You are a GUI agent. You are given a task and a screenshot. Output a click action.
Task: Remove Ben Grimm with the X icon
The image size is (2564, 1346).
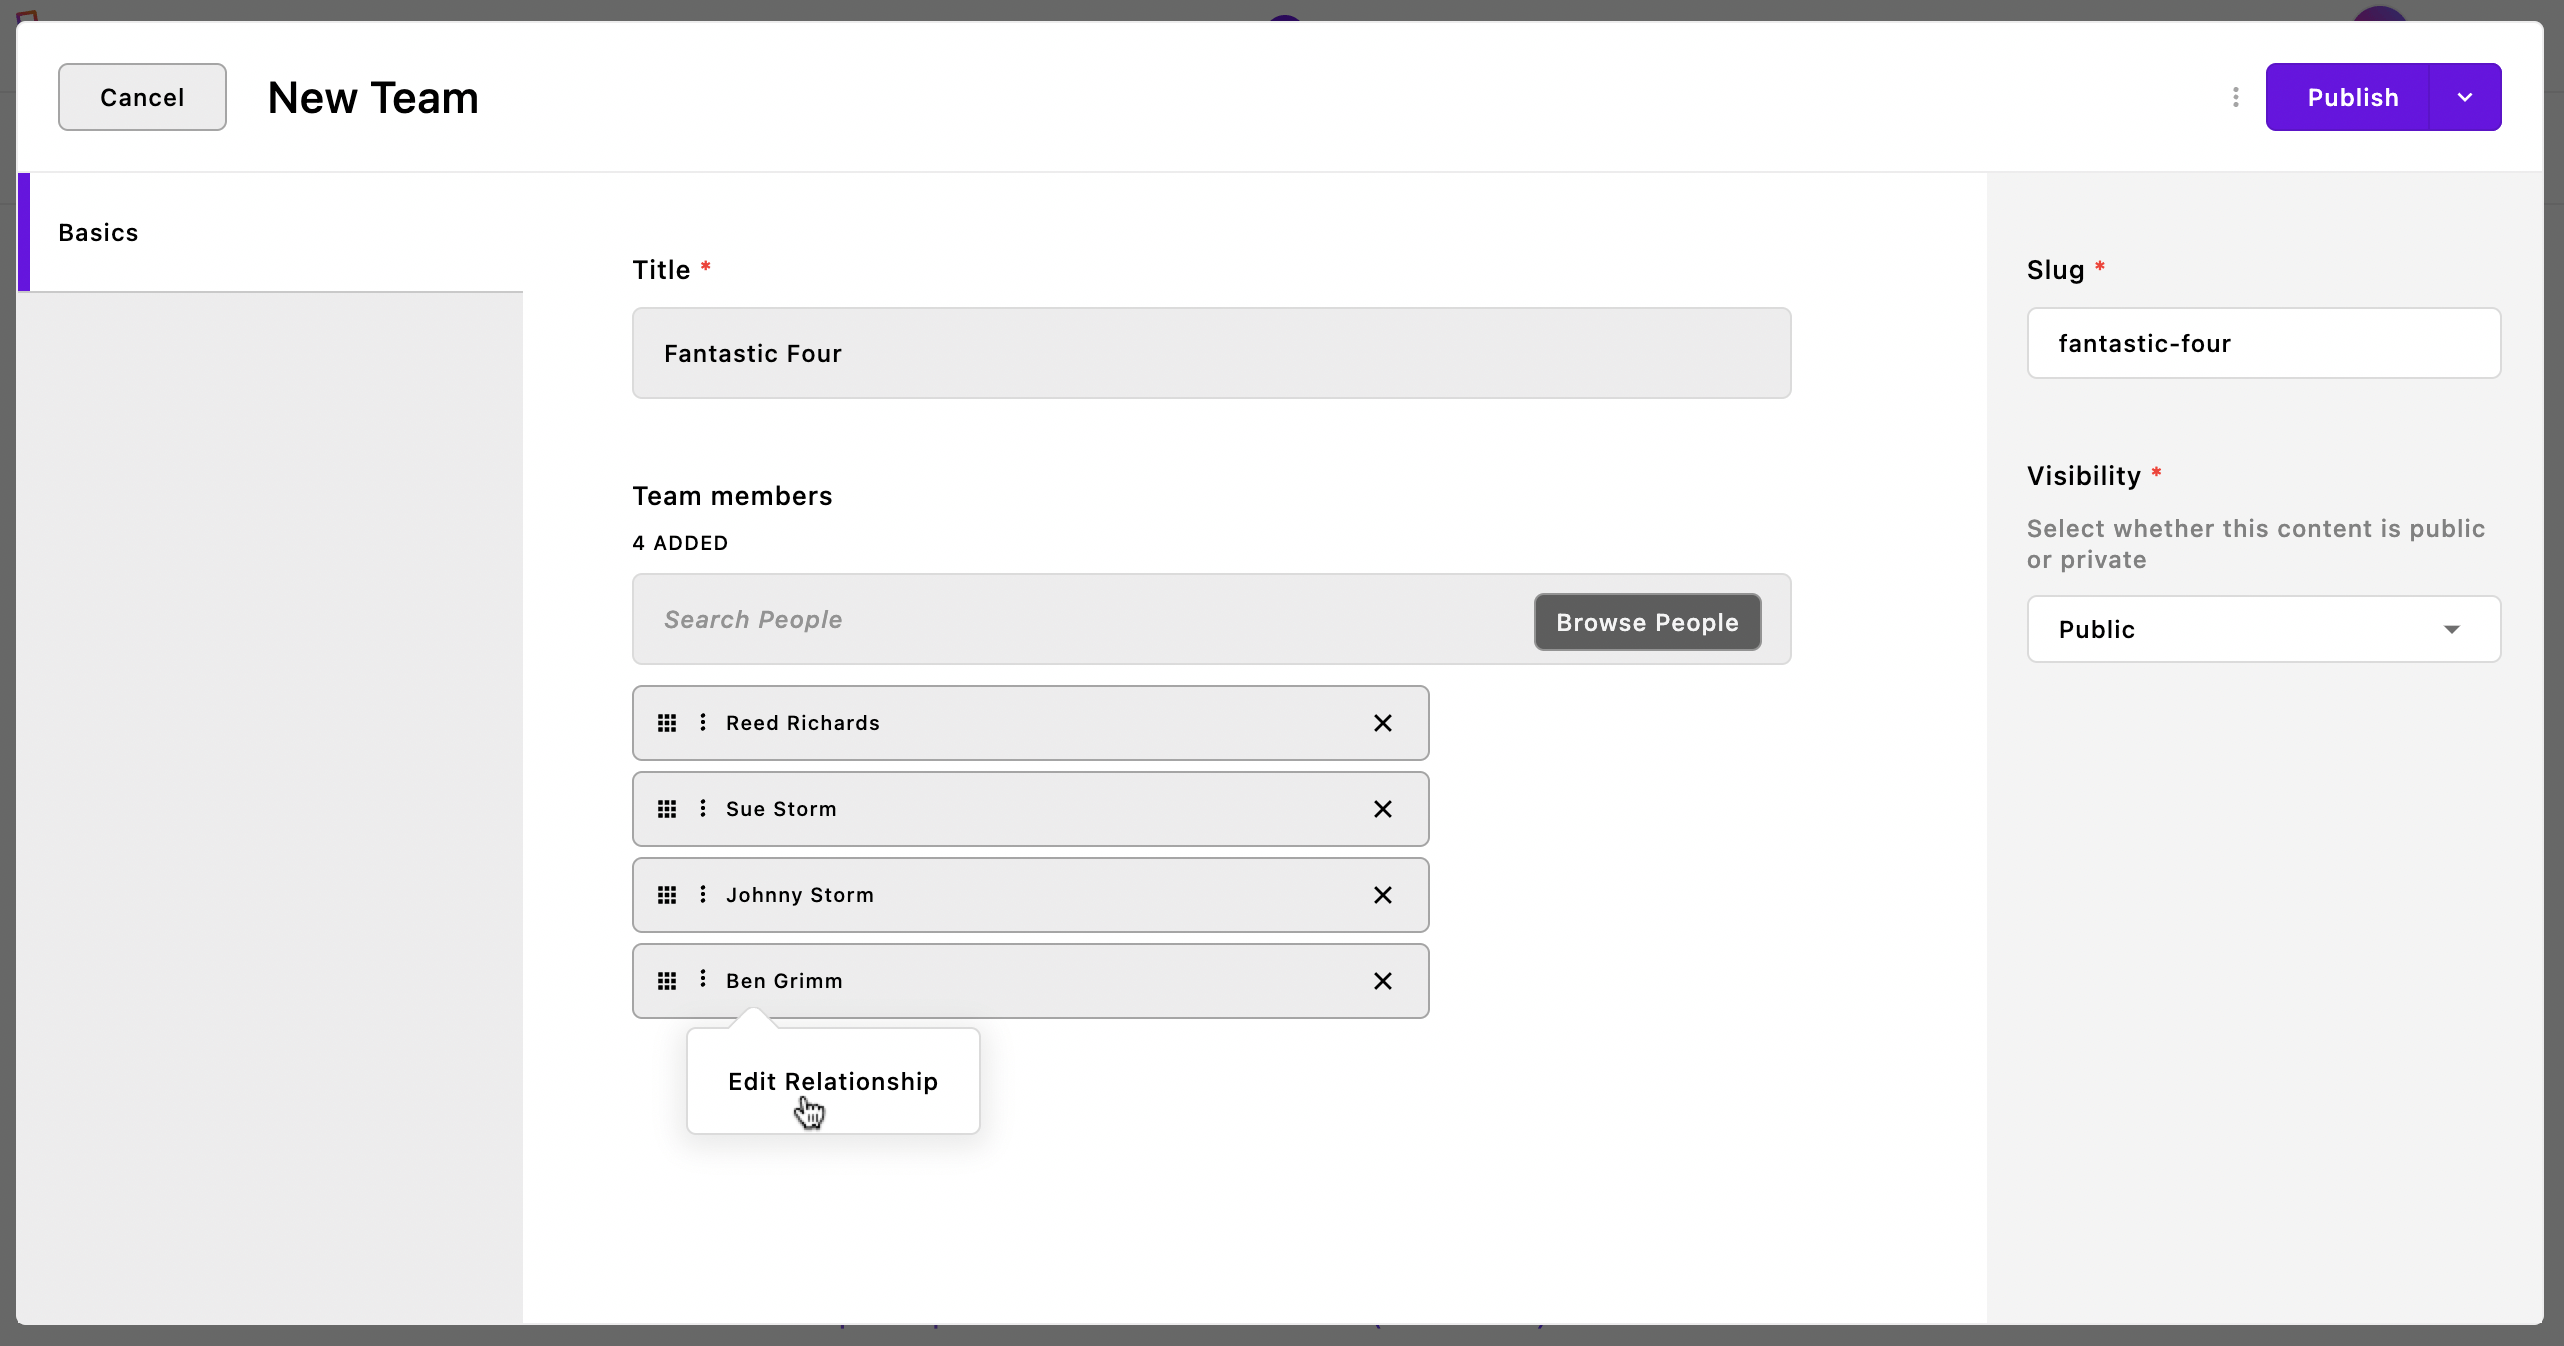[1382, 981]
